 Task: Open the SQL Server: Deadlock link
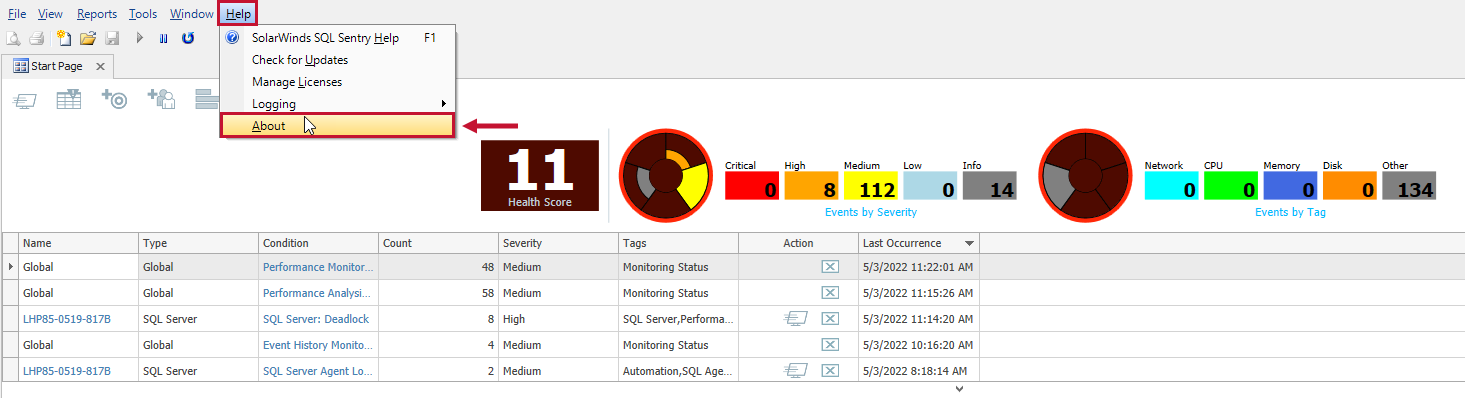click(x=316, y=319)
